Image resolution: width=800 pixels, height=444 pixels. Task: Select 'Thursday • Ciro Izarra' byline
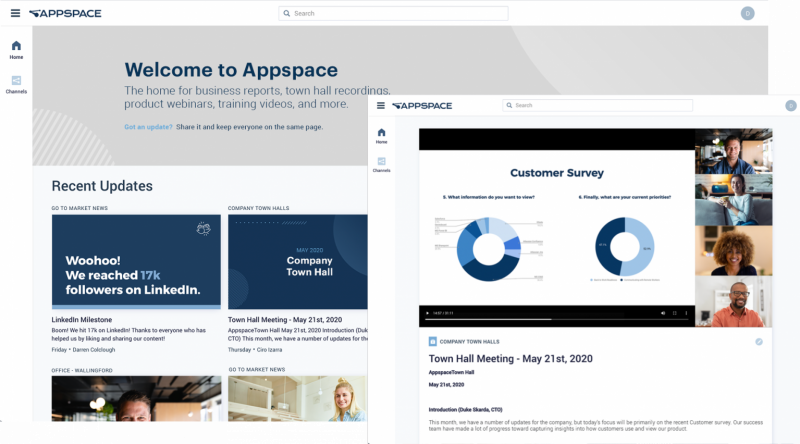pyautogui.click(x=255, y=350)
